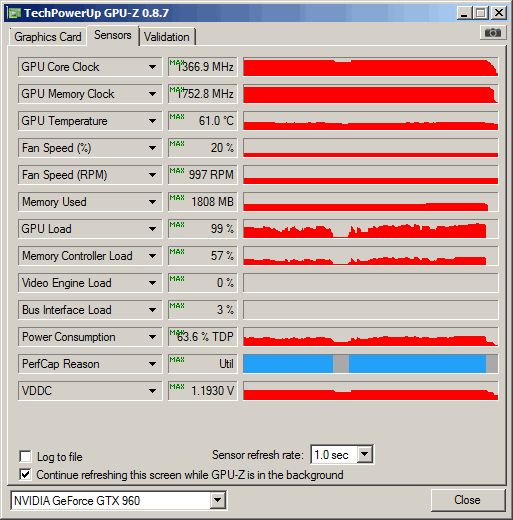The width and height of the screenshot is (513, 520).
Task: Open the Sensor refresh rate combo box
Action: [342, 454]
